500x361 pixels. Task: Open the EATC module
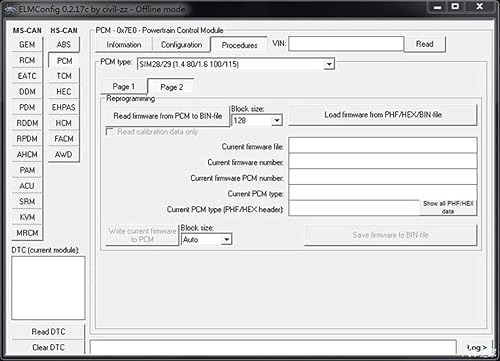(x=27, y=76)
